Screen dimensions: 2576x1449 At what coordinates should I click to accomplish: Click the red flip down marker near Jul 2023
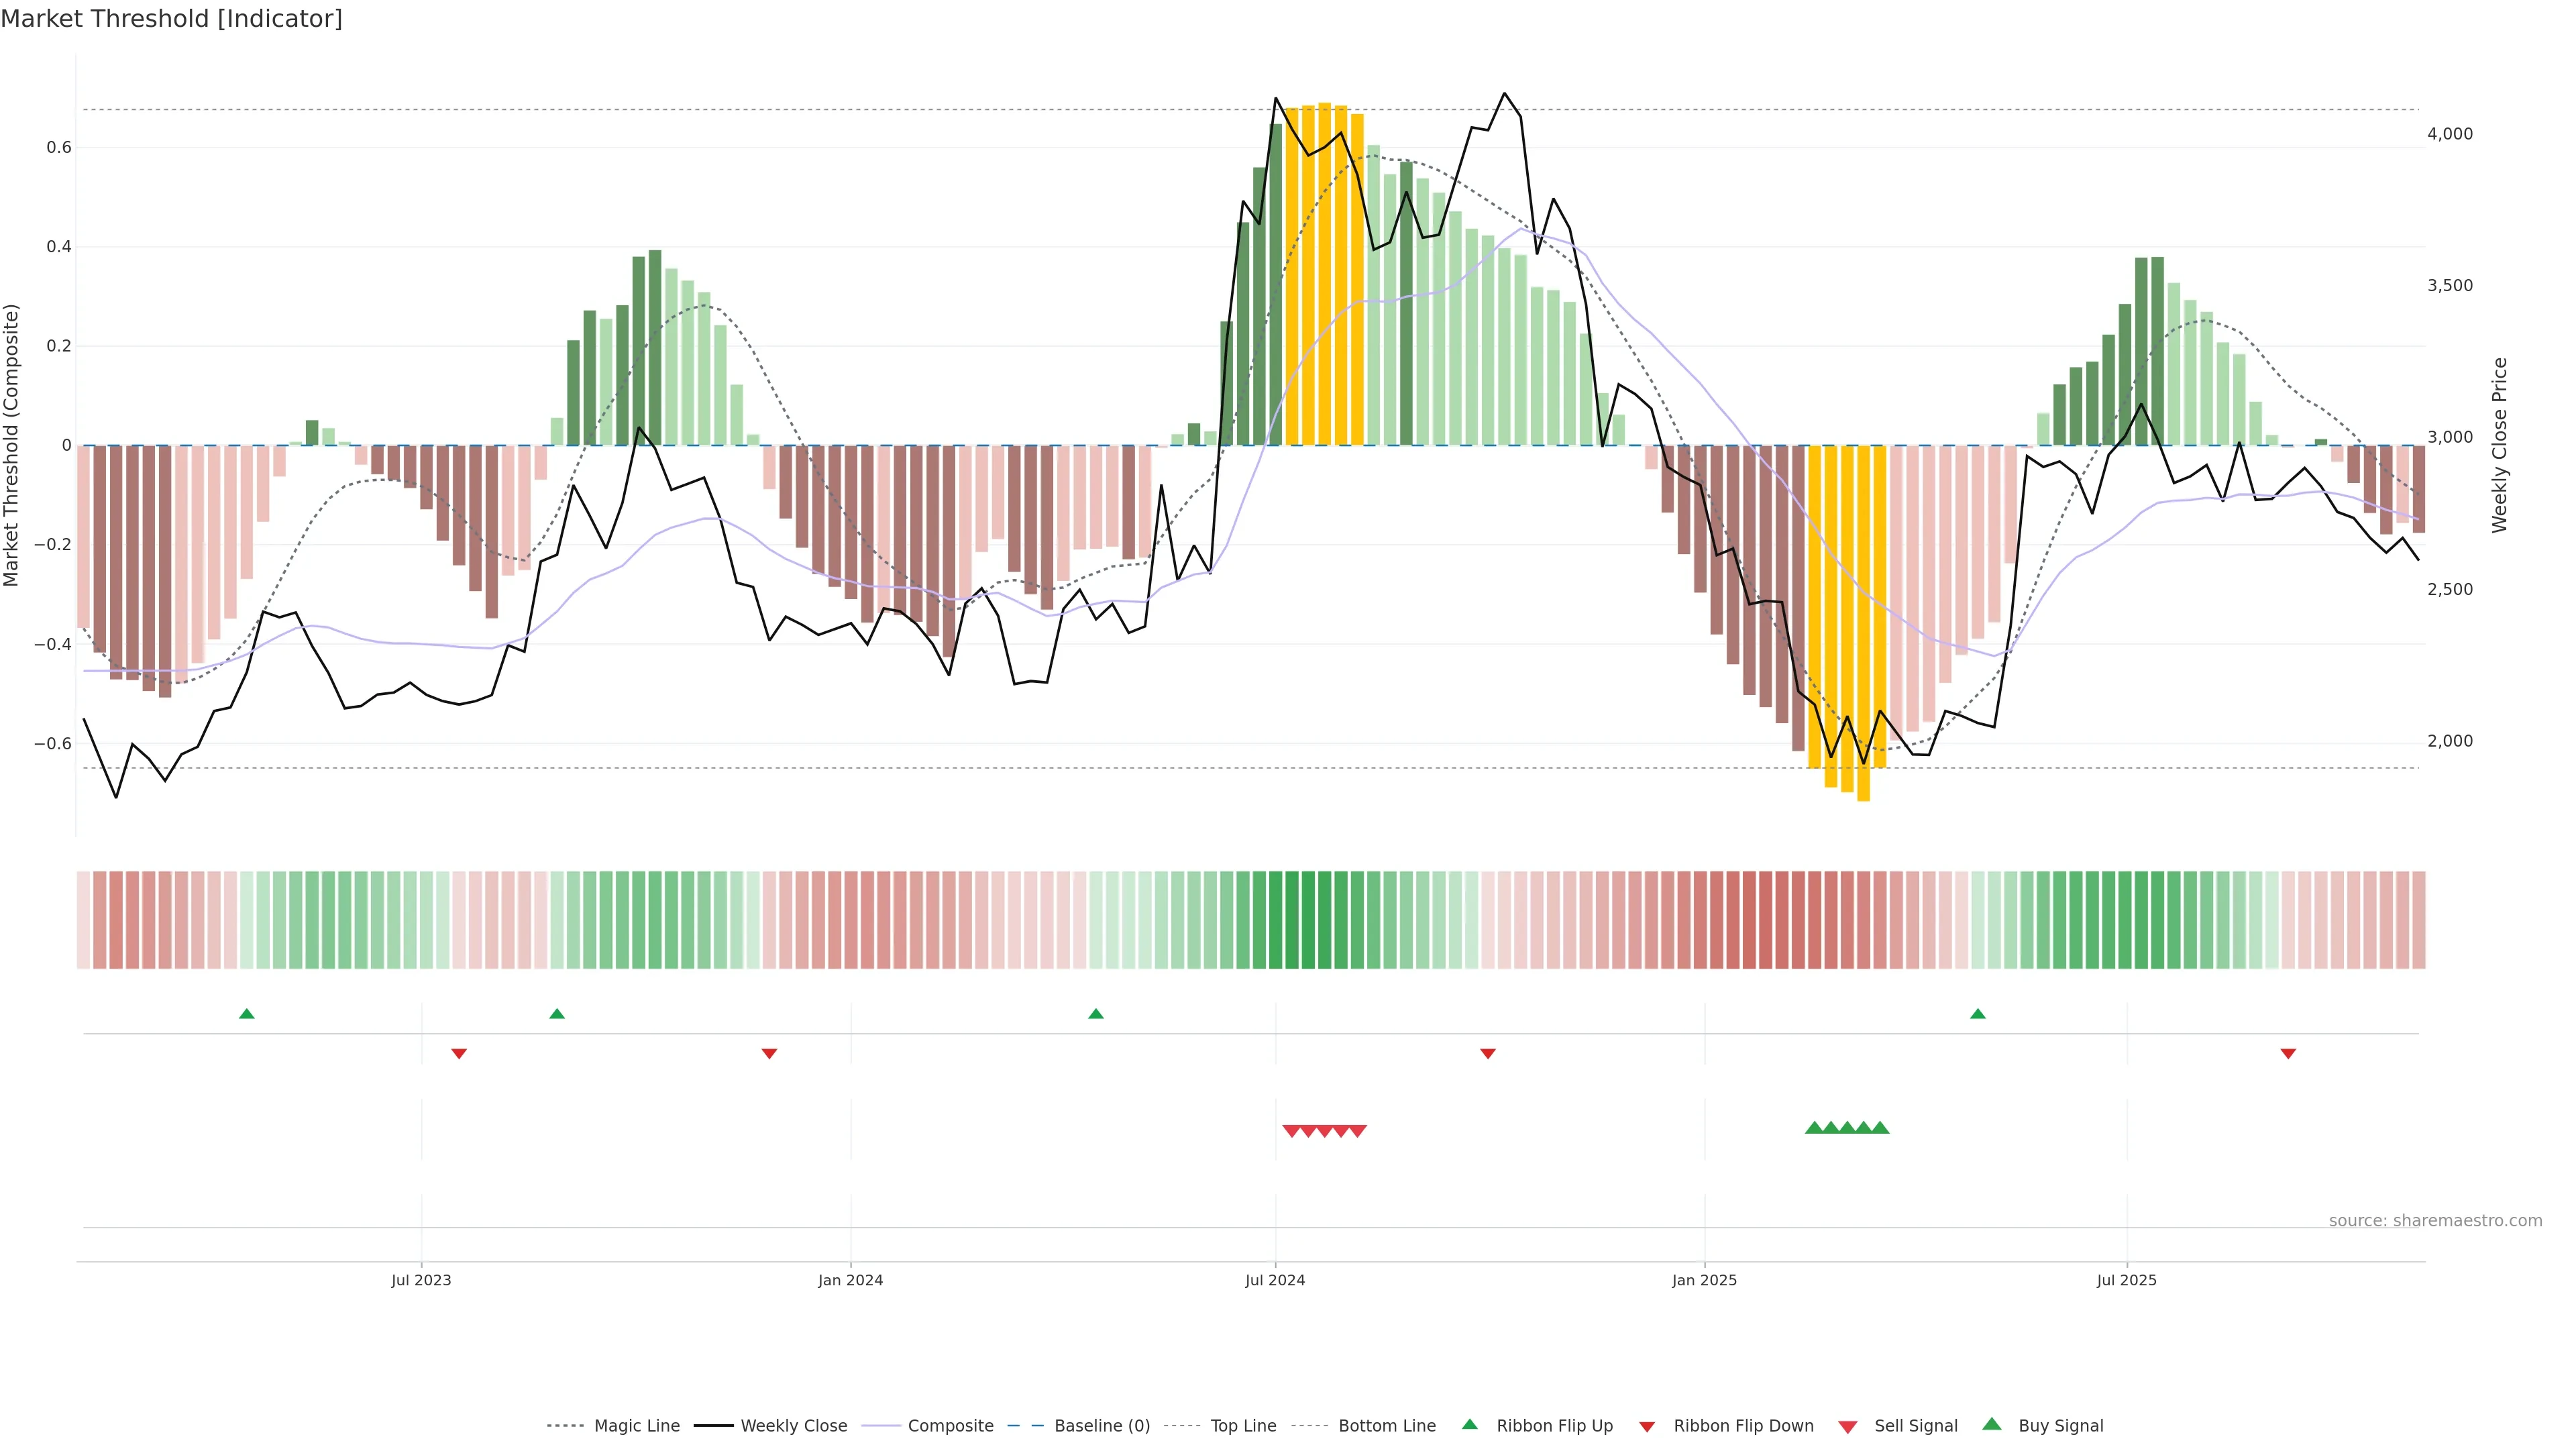tap(459, 1053)
